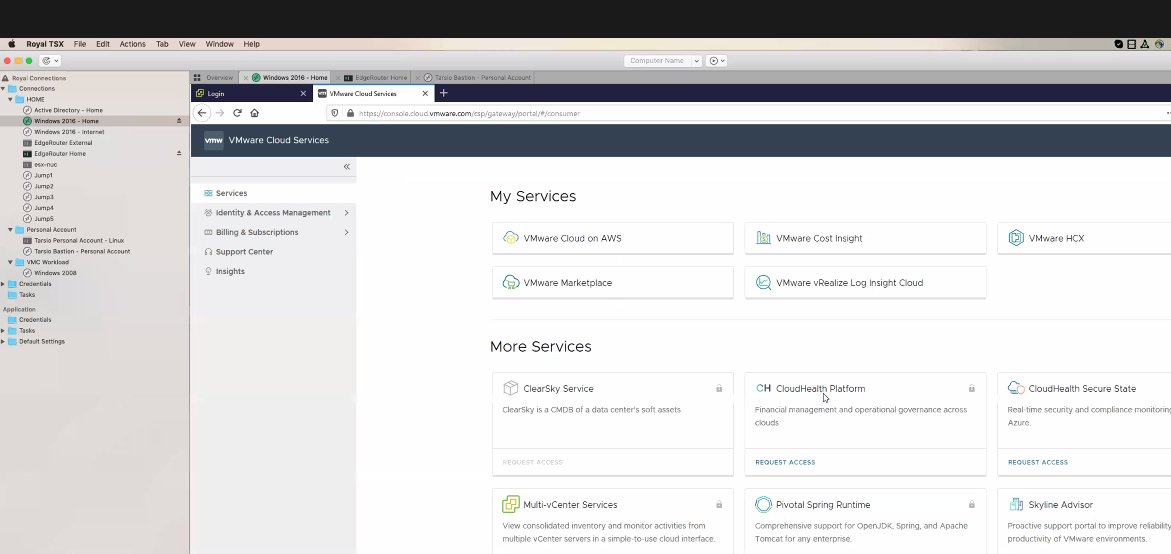Click Request Access under ClearSky Service
Viewport: 1171px width, 554px height.
tap(532, 462)
